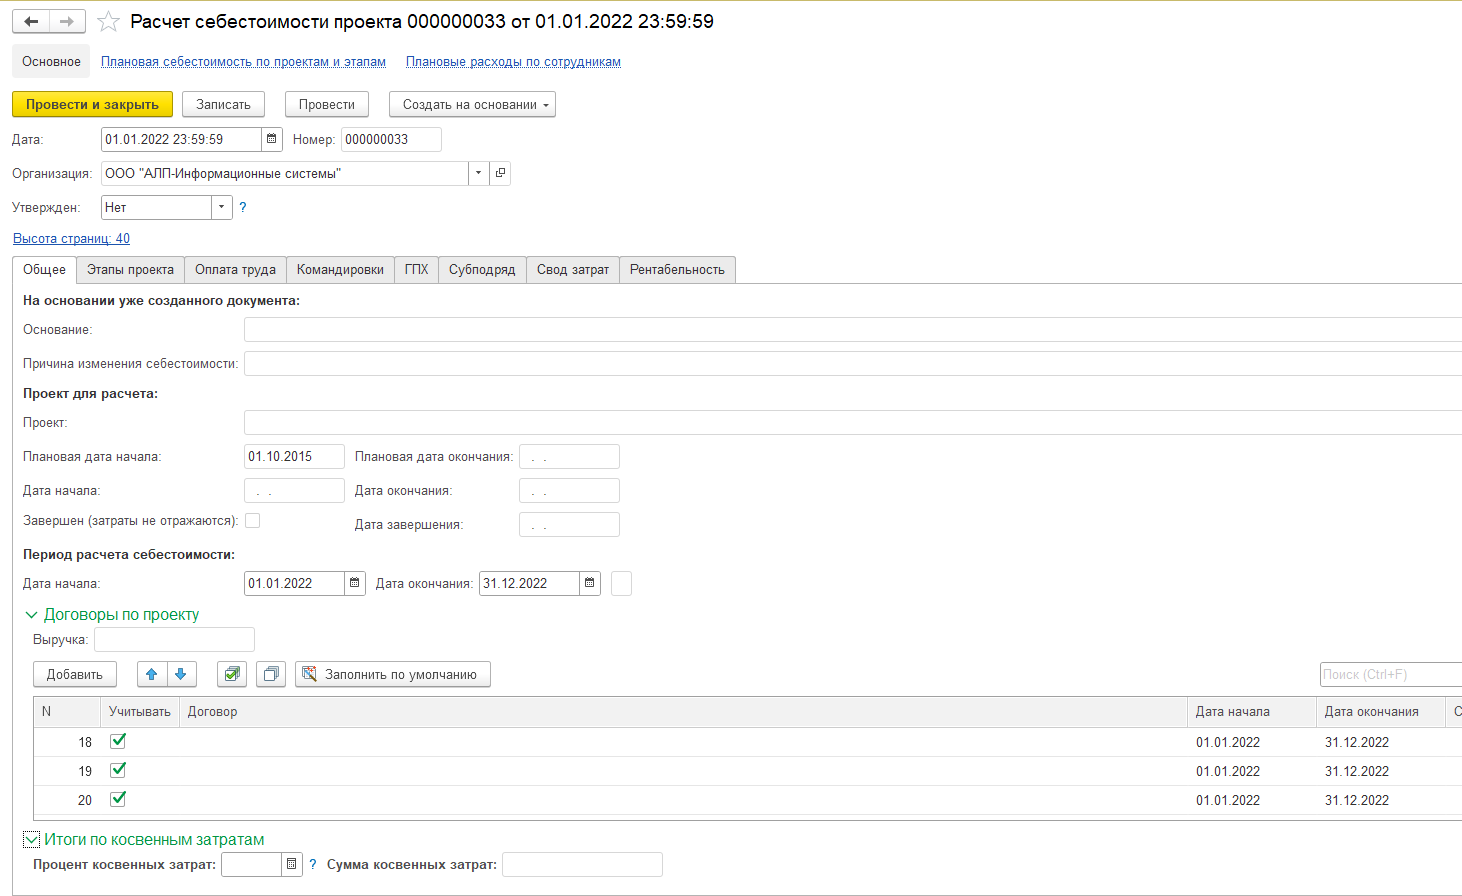Click Провести и закрыть button
This screenshot has width=1462, height=896.
coord(92,104)
